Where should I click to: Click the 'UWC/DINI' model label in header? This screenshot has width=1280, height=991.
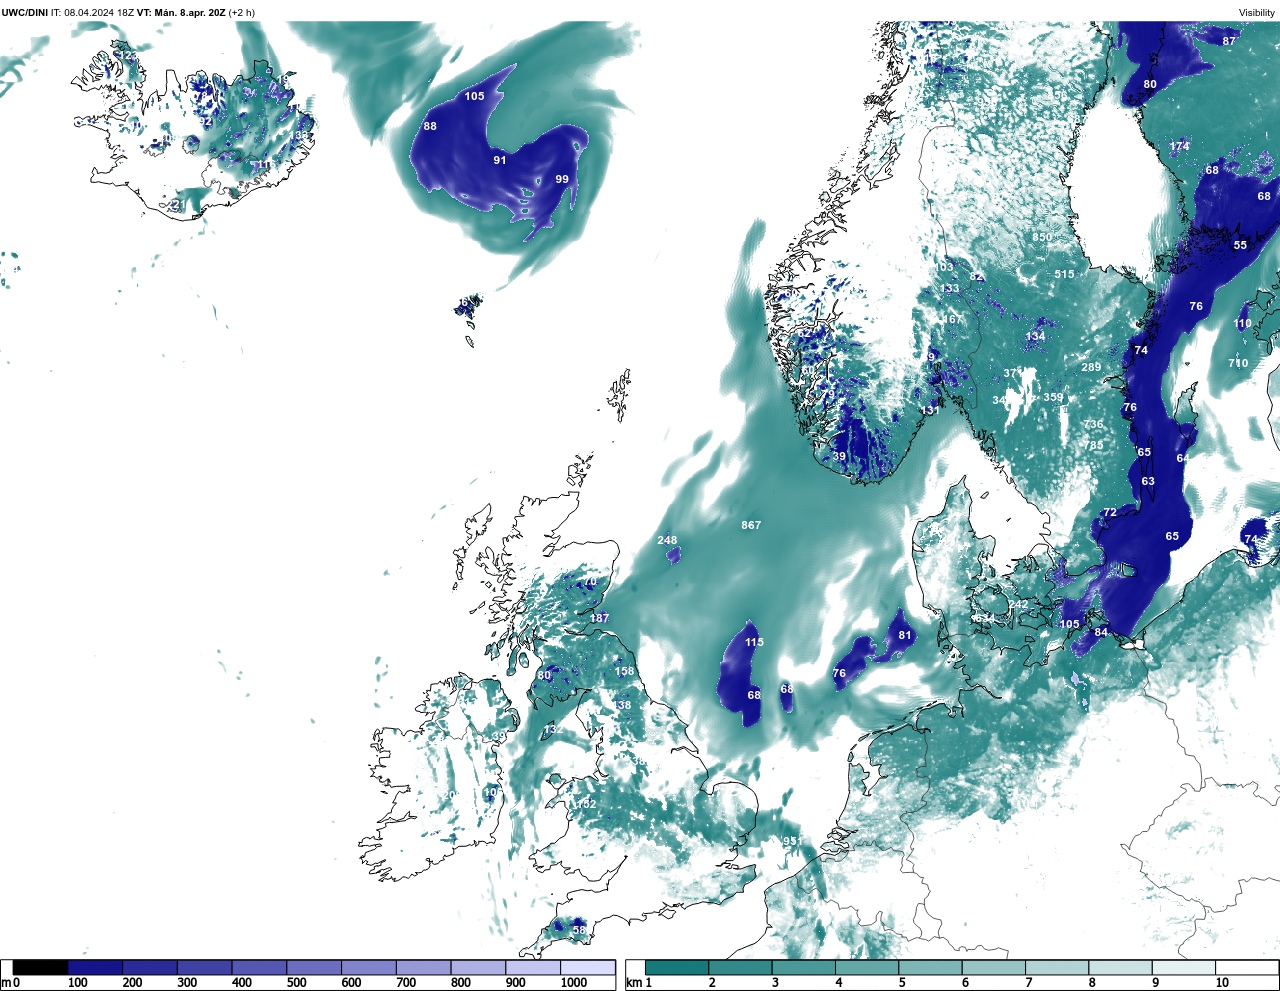click(x=24, y=13)
